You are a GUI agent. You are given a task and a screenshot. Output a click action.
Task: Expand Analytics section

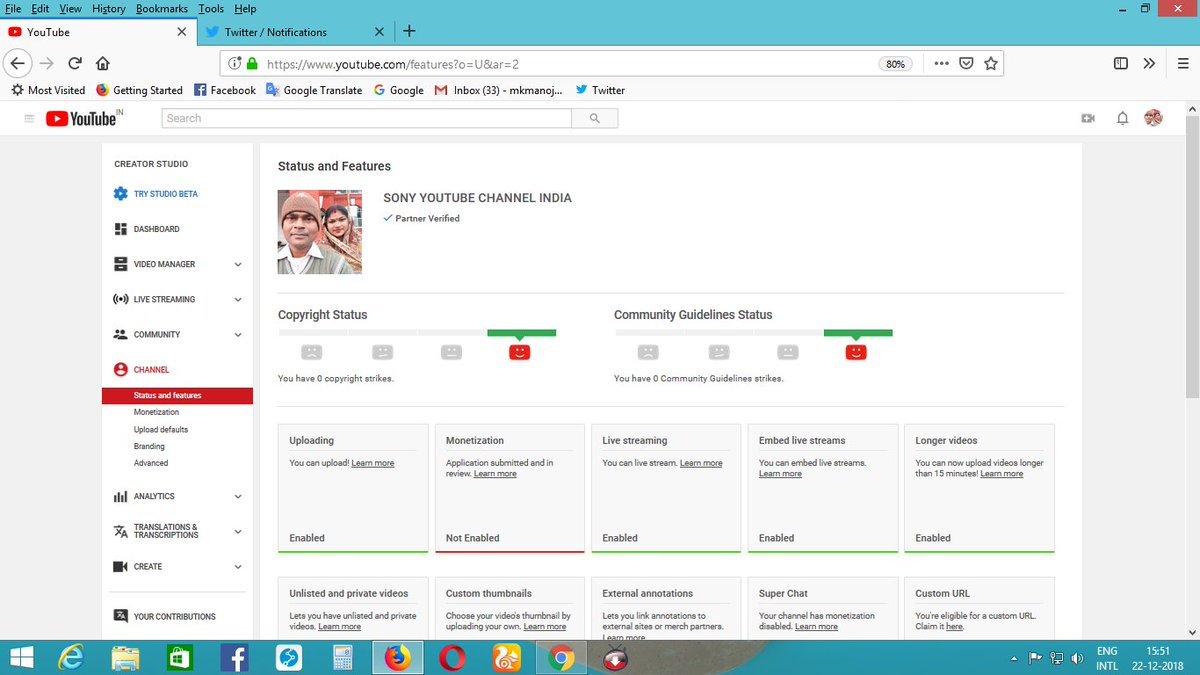coord(238,497)
